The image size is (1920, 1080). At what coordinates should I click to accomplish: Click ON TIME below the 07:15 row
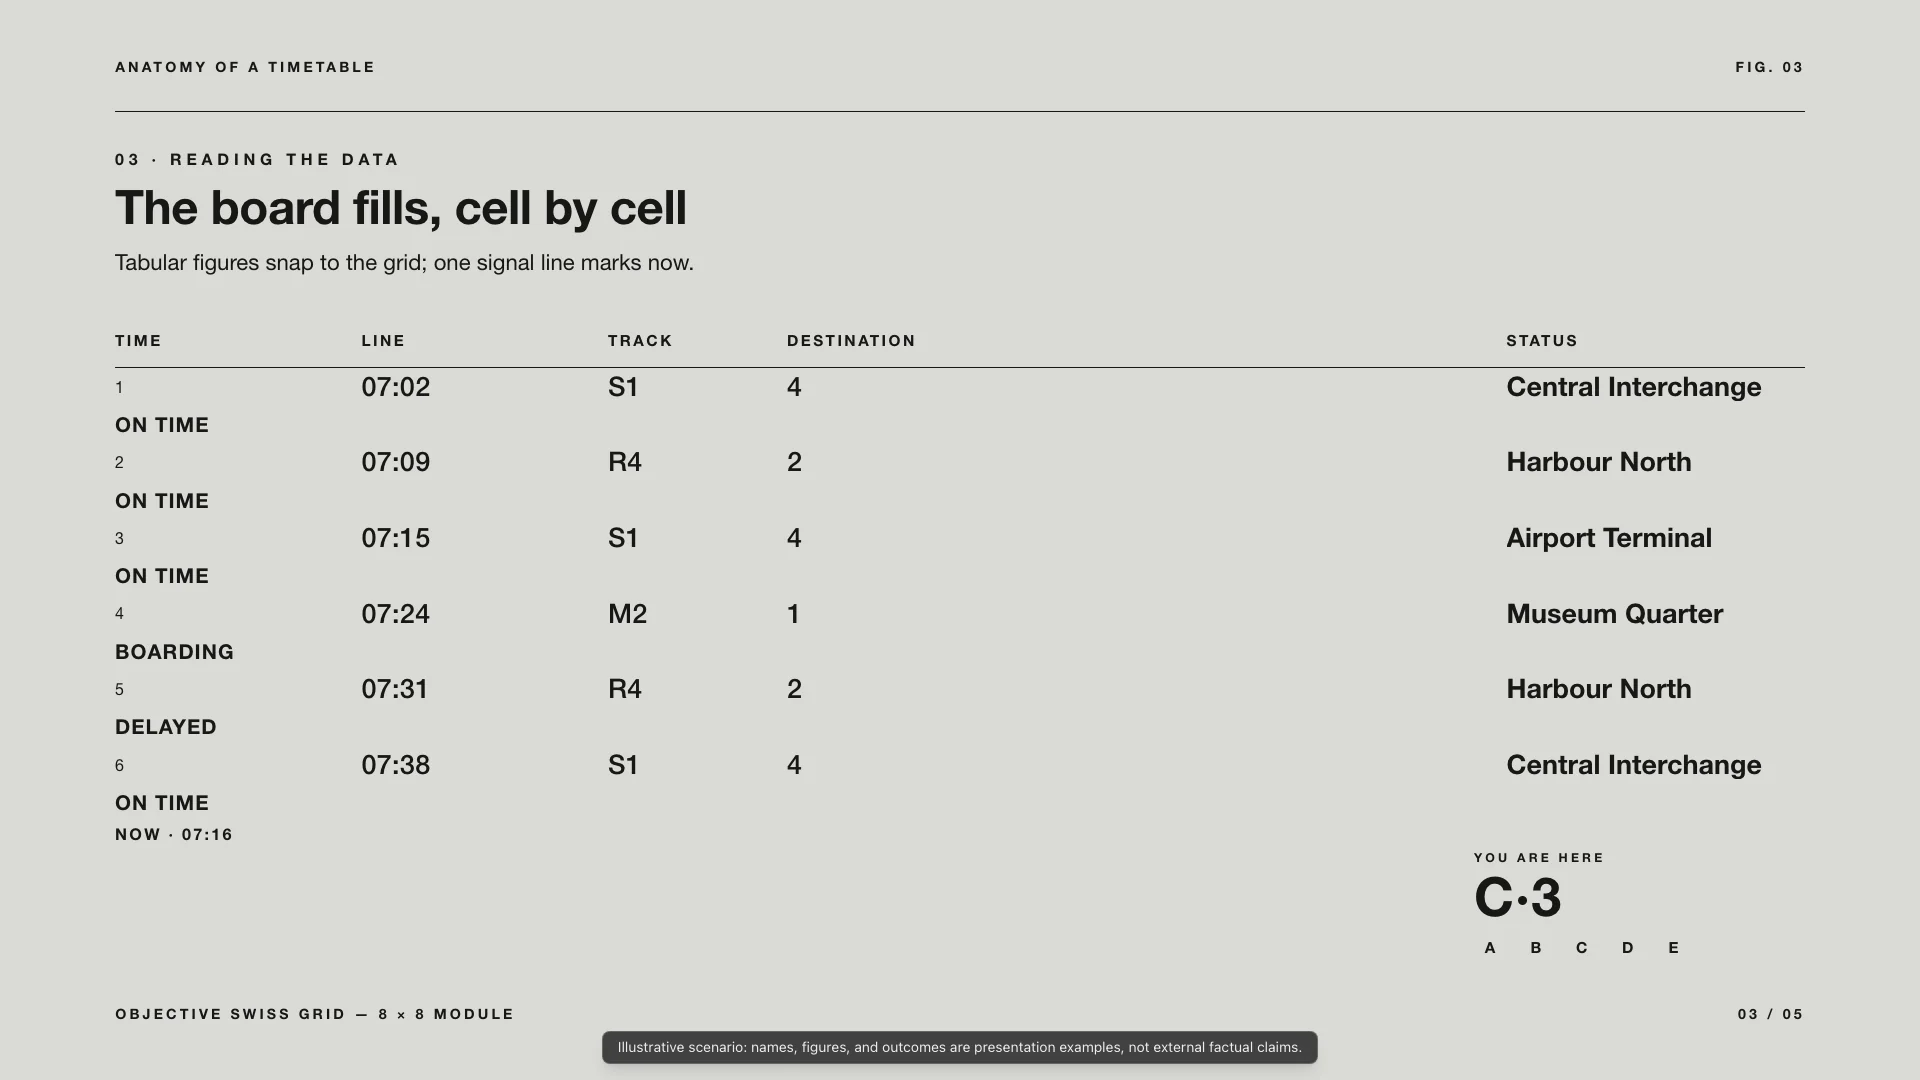click(162, 576)
